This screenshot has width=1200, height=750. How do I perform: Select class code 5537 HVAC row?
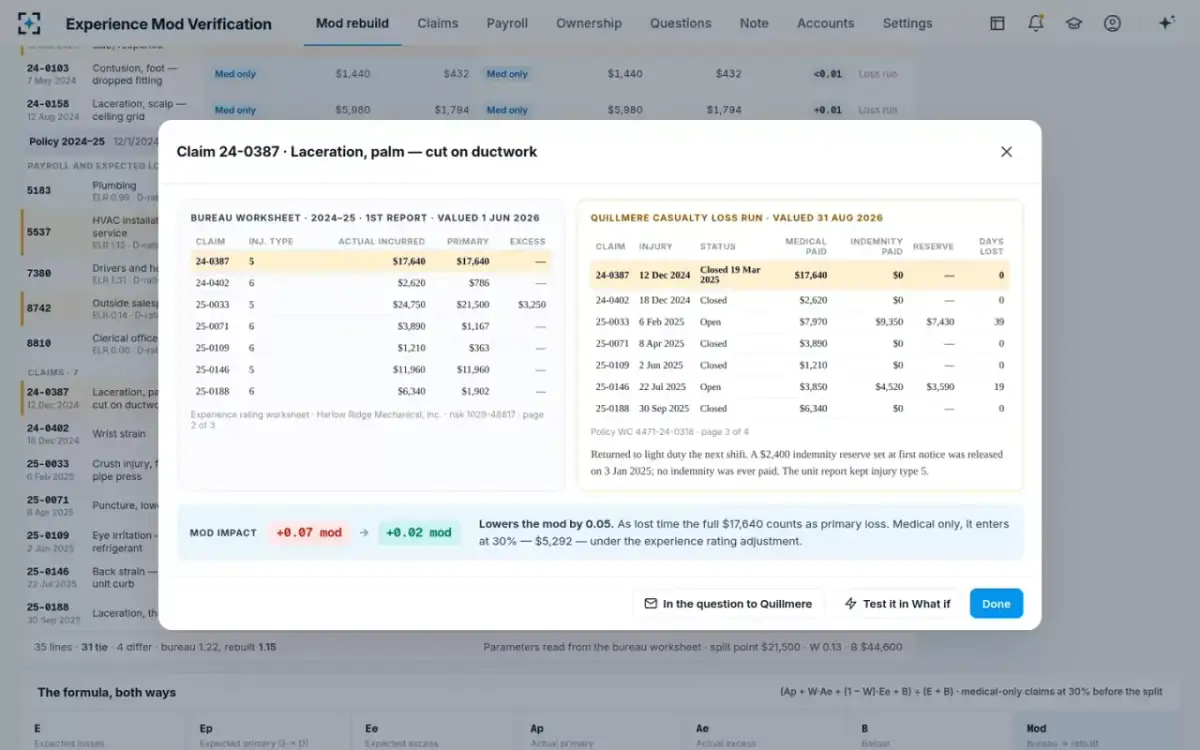tap(90, 232)
